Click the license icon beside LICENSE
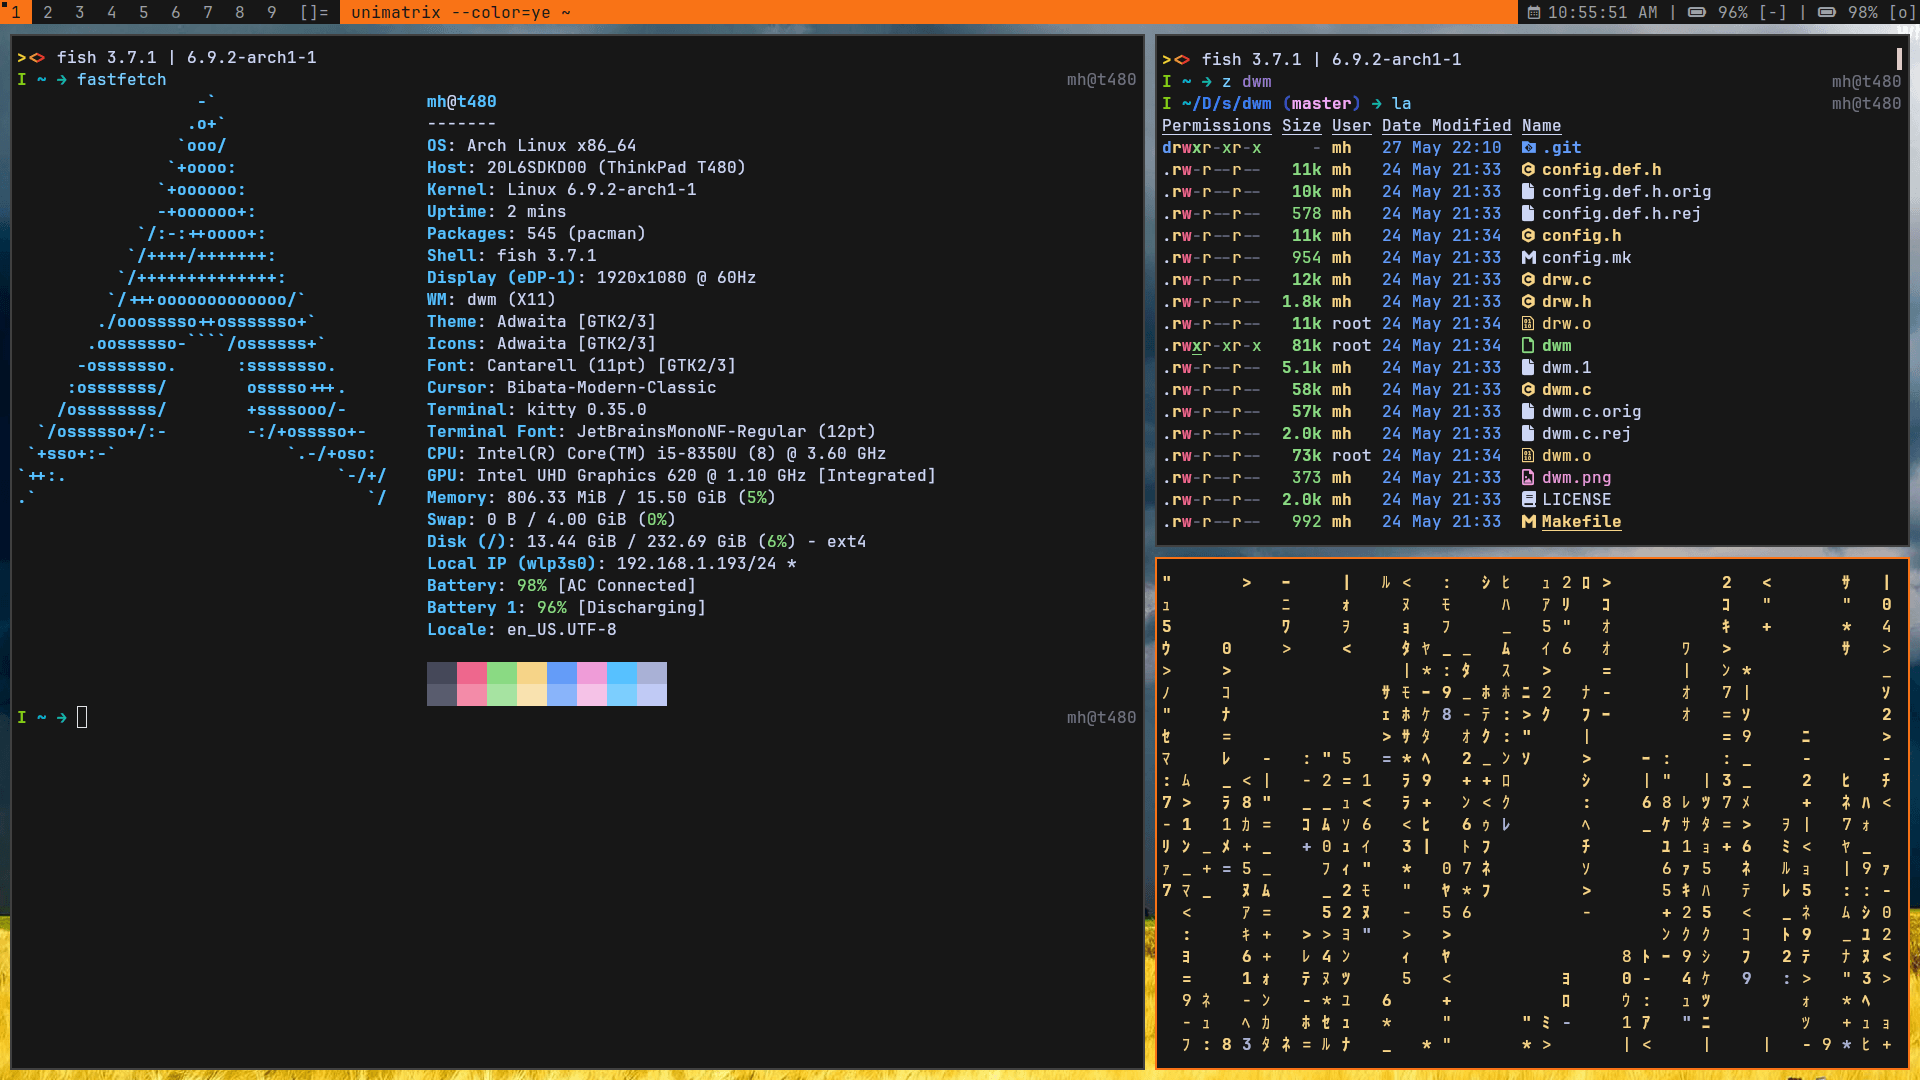 coord(1528,500)
